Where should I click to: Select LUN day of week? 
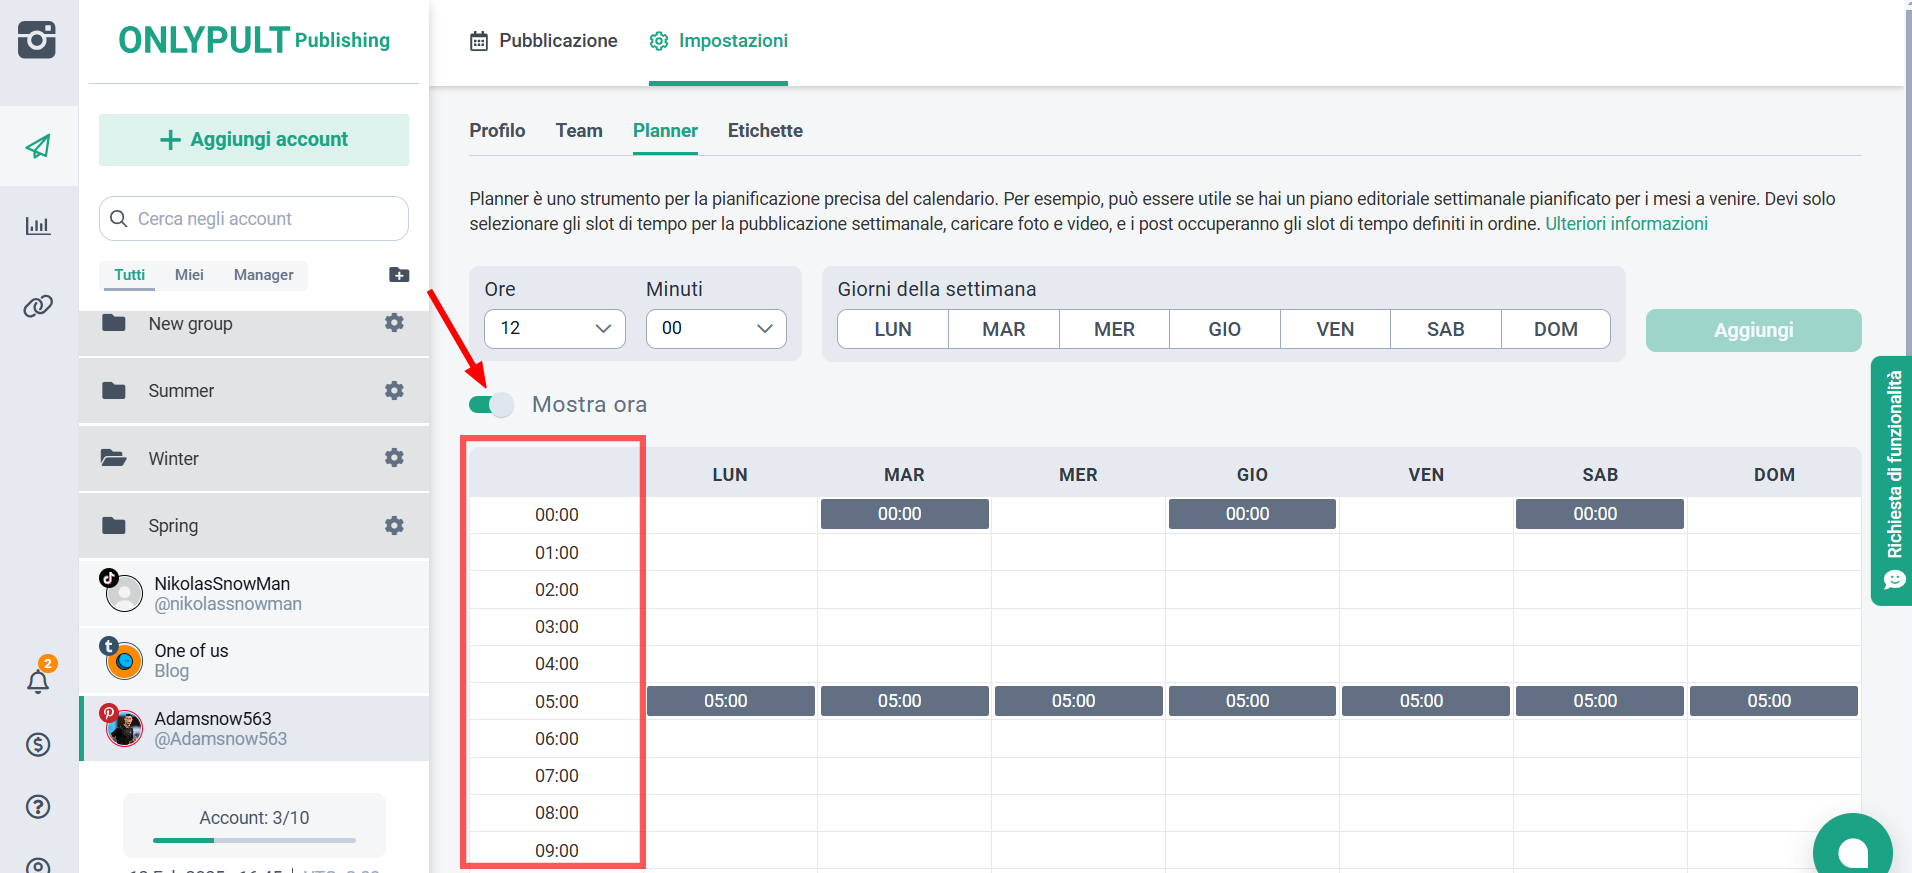click(892, 329)
